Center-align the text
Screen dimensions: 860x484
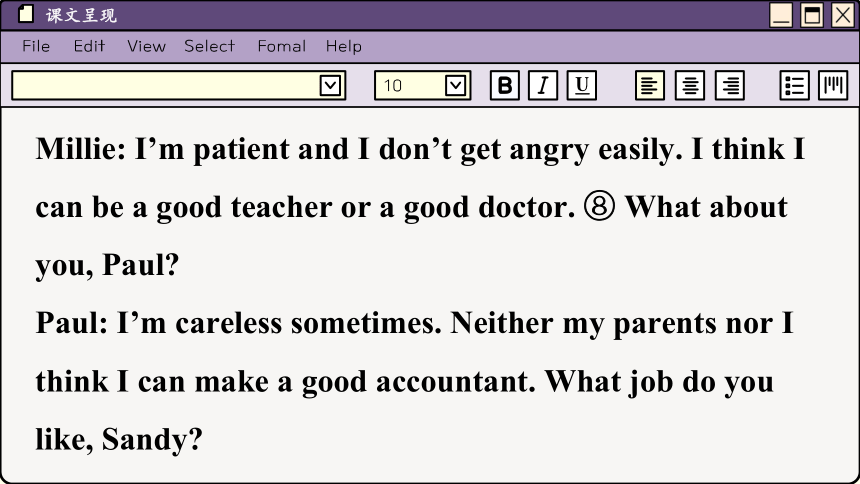[690, 85]
